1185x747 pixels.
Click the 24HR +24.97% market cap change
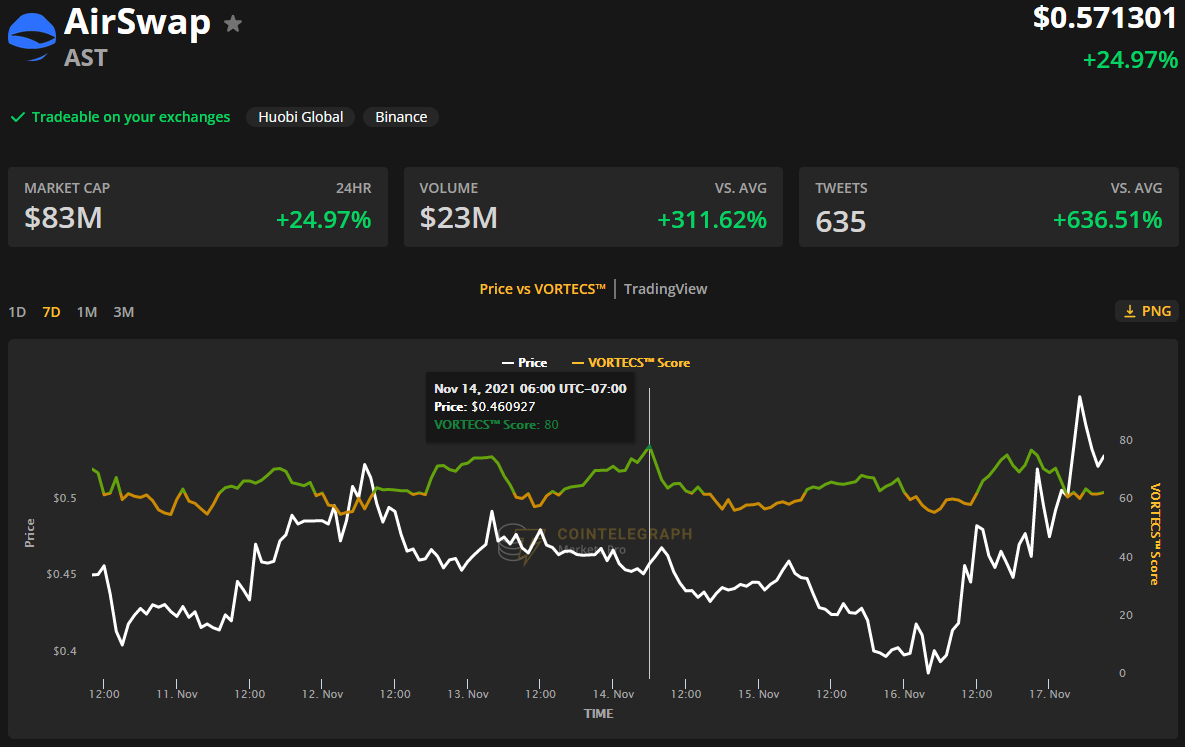[x=323, y=220]
